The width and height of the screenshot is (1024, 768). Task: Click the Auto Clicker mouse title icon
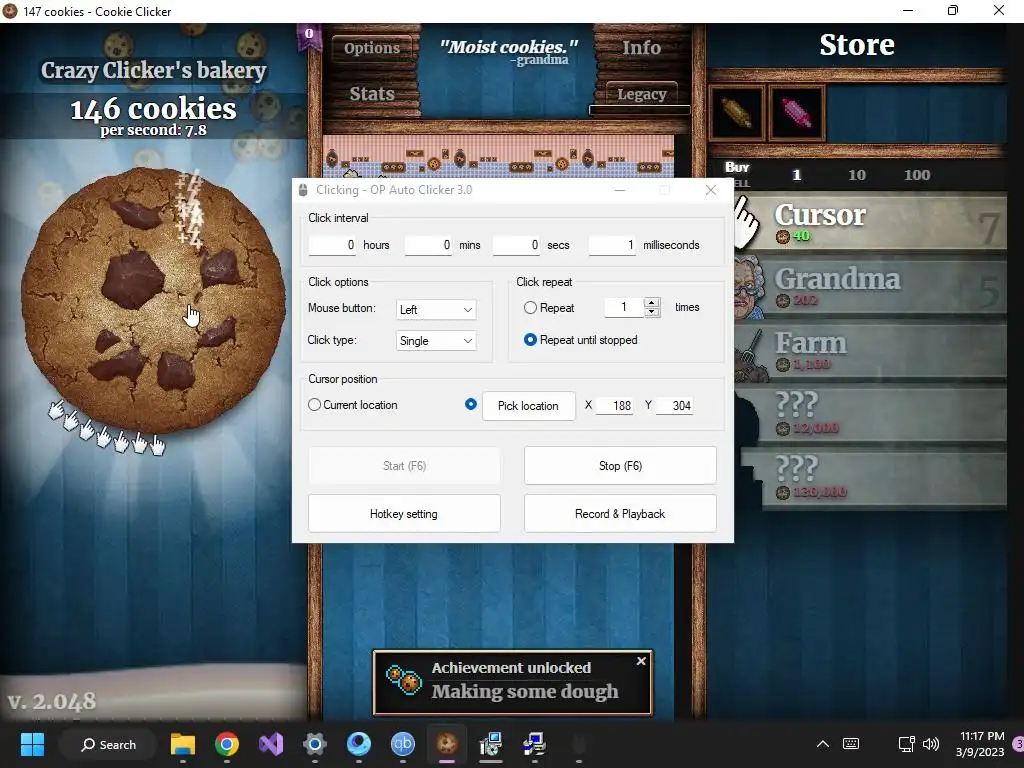[303, 190]
